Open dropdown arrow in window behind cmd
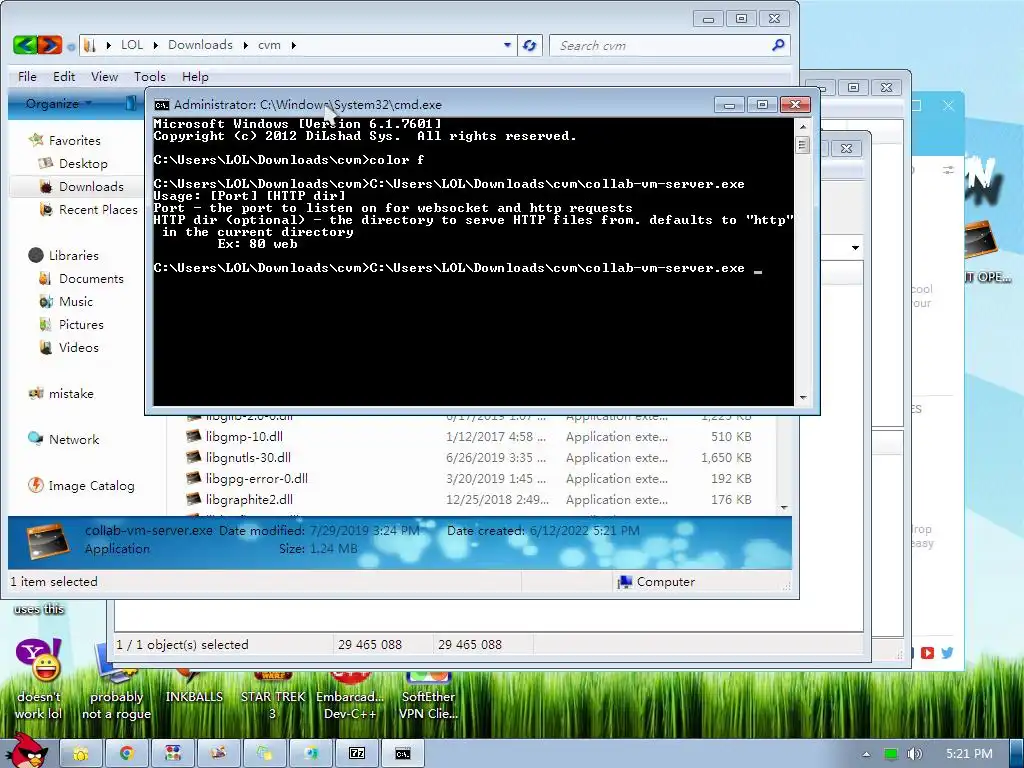1024x768 pixels. tap(855, 248)
